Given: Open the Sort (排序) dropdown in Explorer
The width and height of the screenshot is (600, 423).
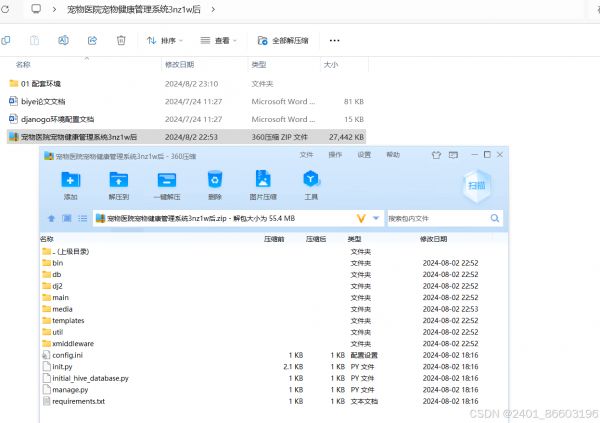Looking at the screenshot, I should click(165, 40).
